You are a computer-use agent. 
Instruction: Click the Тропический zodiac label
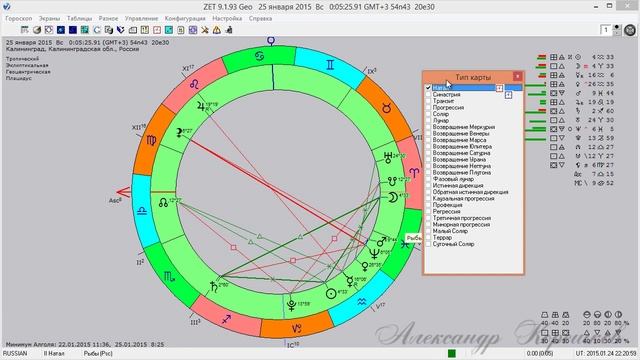click(22, 59)
